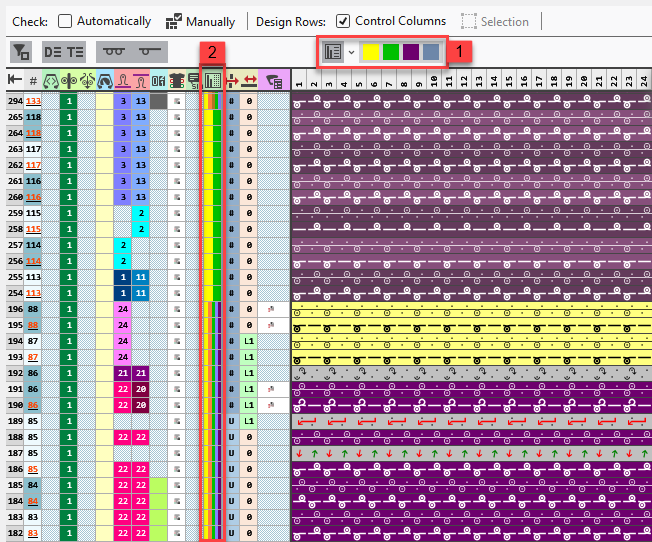The height and width of the screenshot is (542, 652).
Task: Check the Automatically checkbox
Action: tap(65, 21)
